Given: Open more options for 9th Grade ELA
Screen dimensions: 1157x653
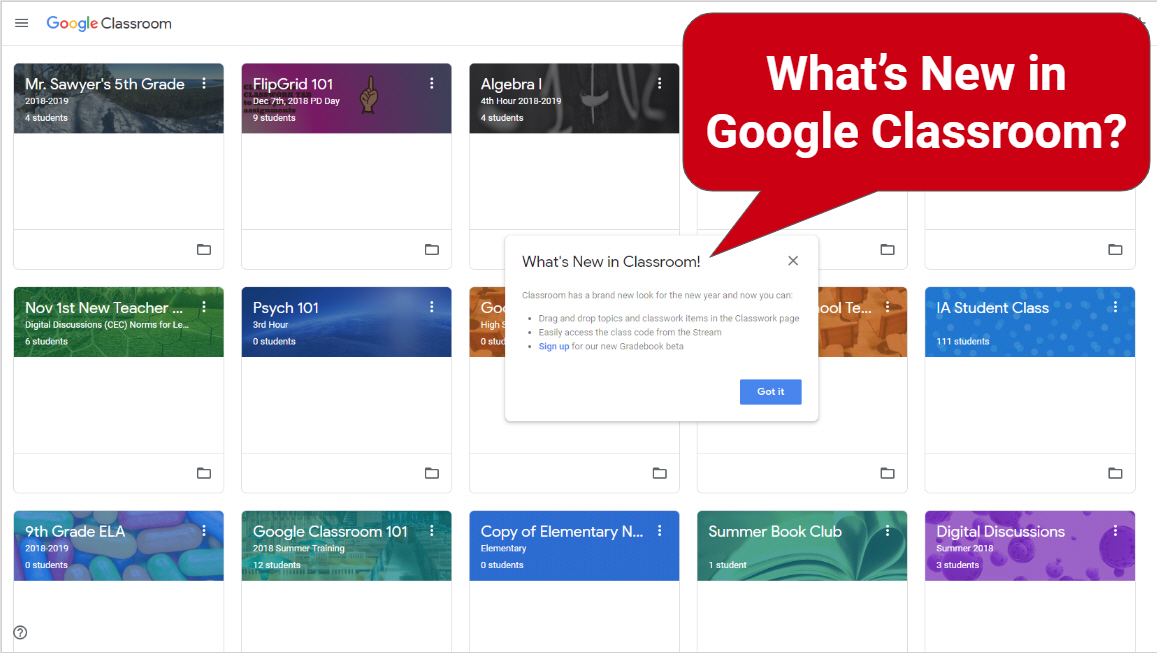Looking at the screenshot, I should coord(204,531).
